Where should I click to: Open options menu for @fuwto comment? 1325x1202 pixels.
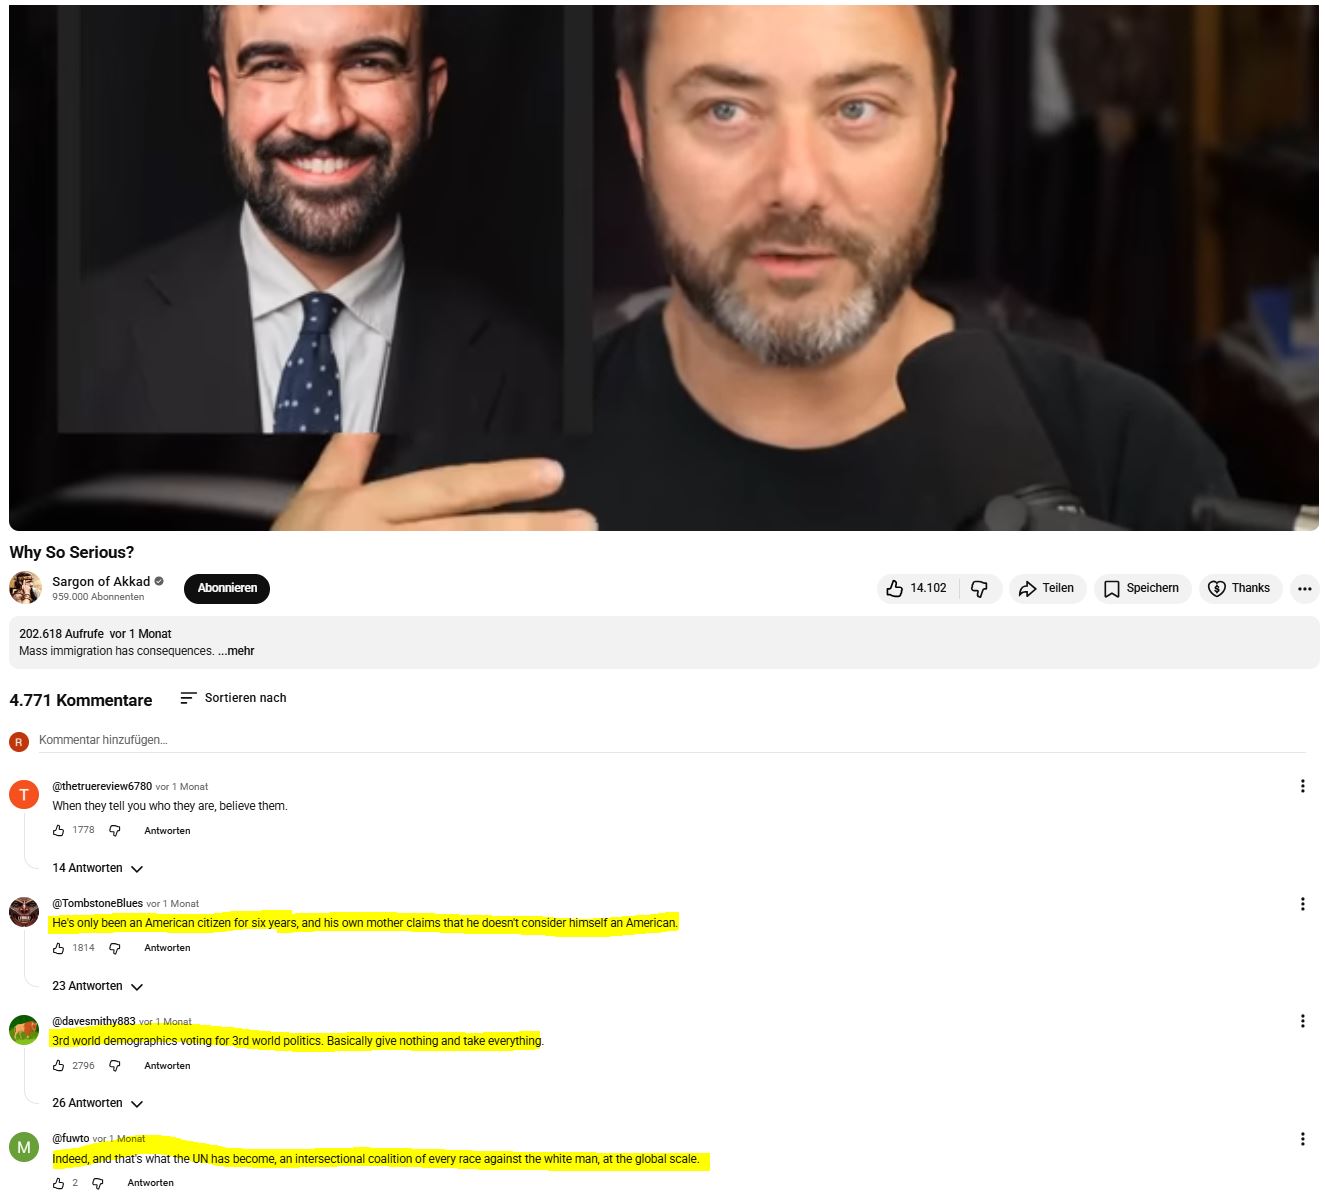point(1302,1139)
